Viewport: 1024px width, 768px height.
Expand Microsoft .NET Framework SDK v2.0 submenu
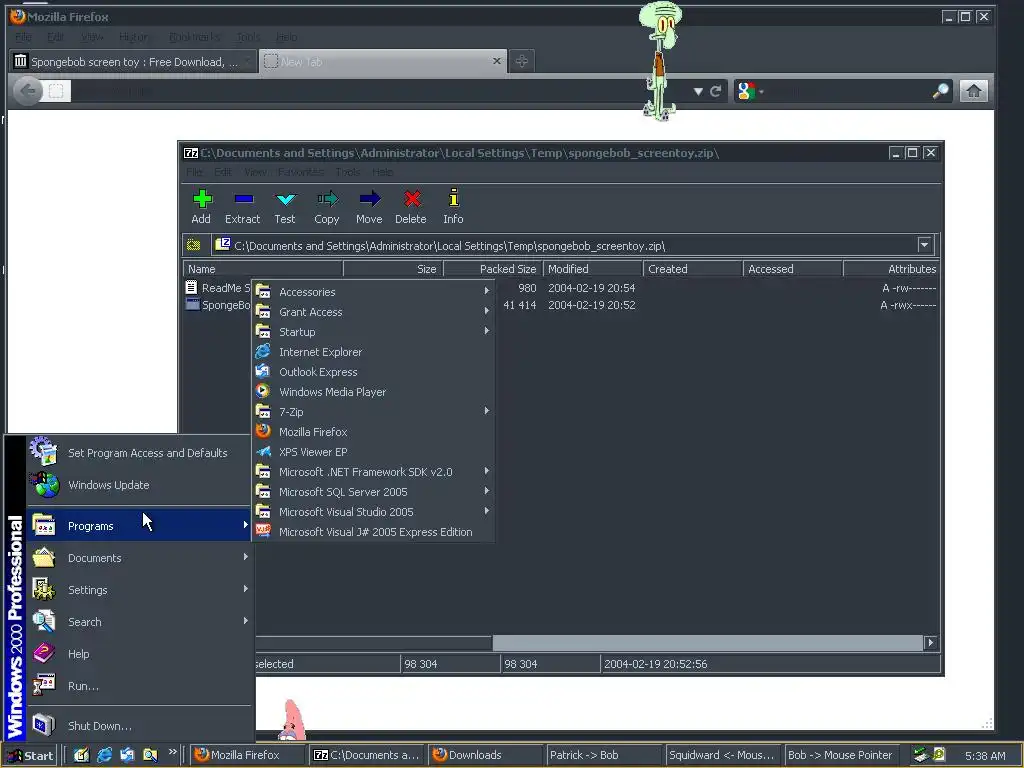point(373,472)
